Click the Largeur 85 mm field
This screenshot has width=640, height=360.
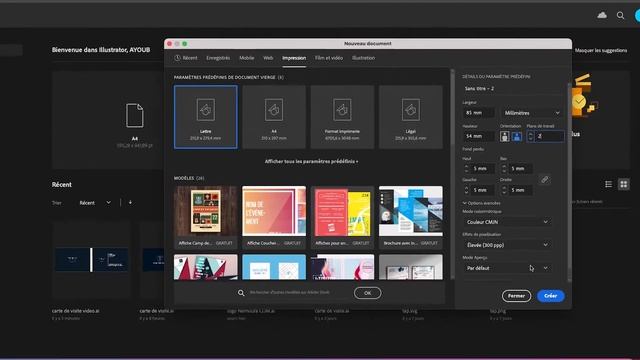[478, 113]
